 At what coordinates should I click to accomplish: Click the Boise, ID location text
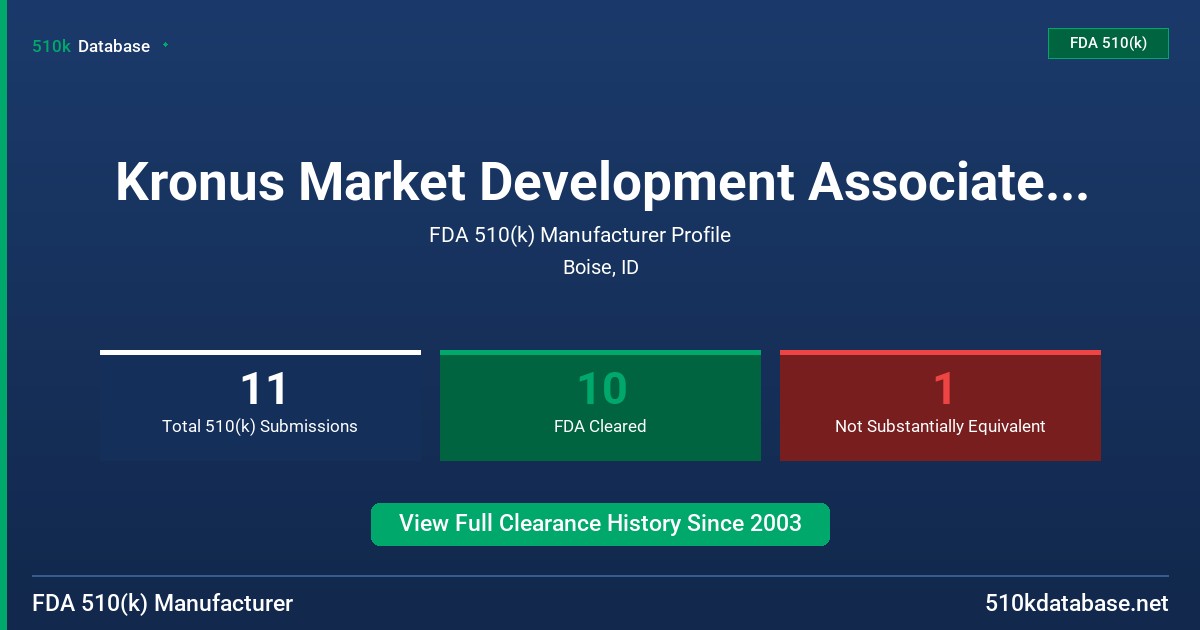click(601, 268)
